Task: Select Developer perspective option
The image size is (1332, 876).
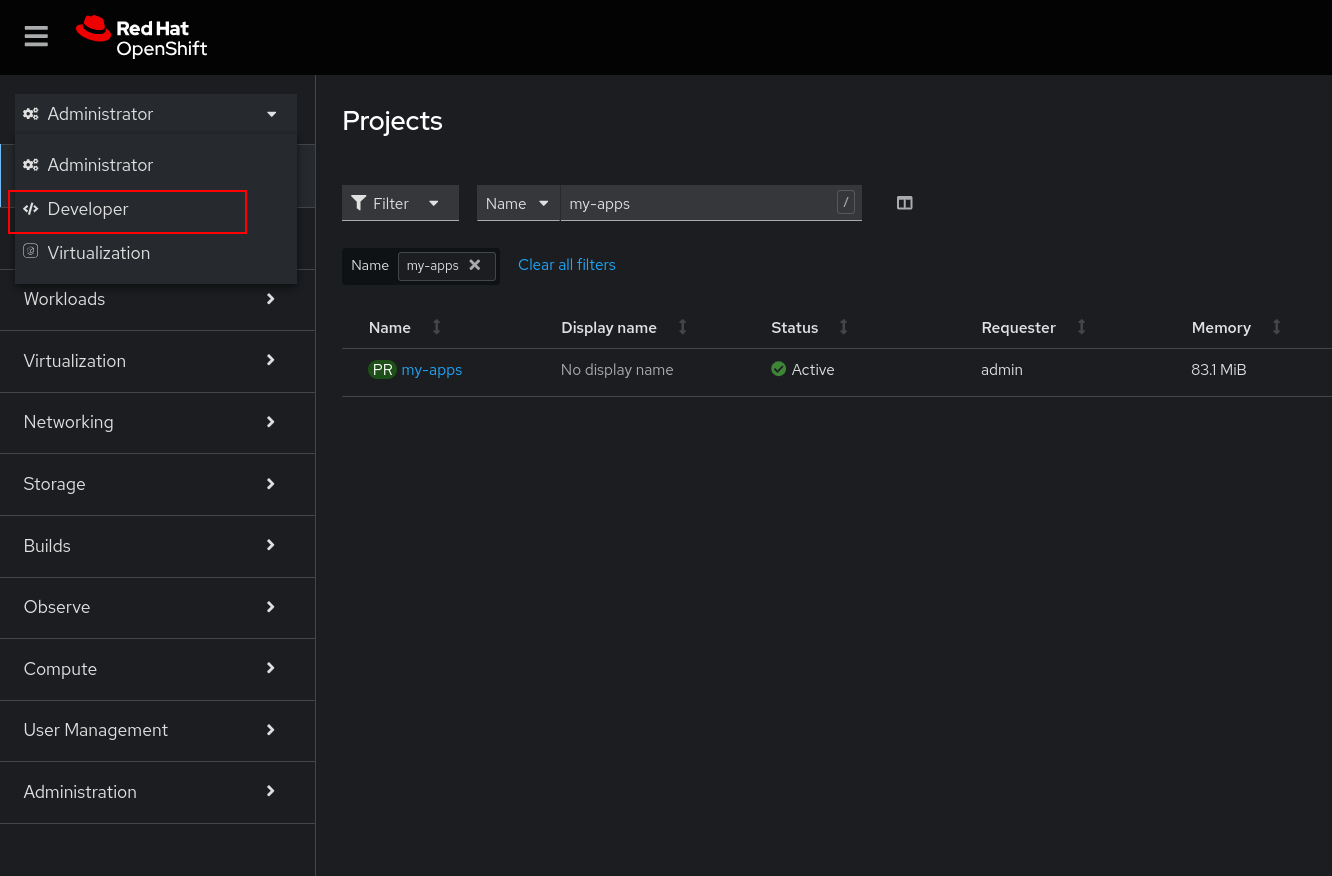Action: pyautogui.click(x=88, y=209)
